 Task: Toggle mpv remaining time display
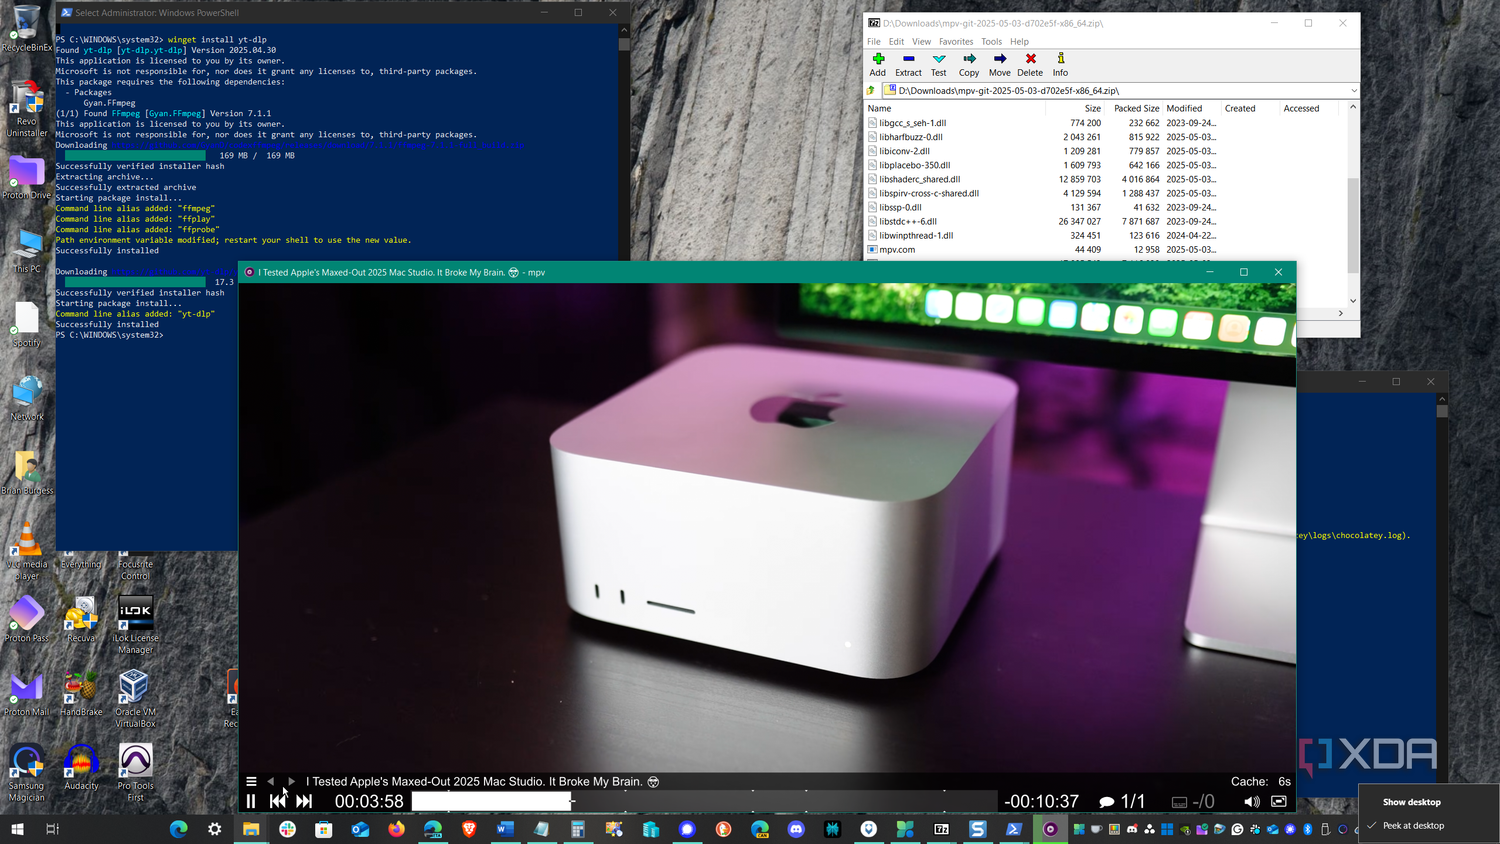coord(1041,801)
